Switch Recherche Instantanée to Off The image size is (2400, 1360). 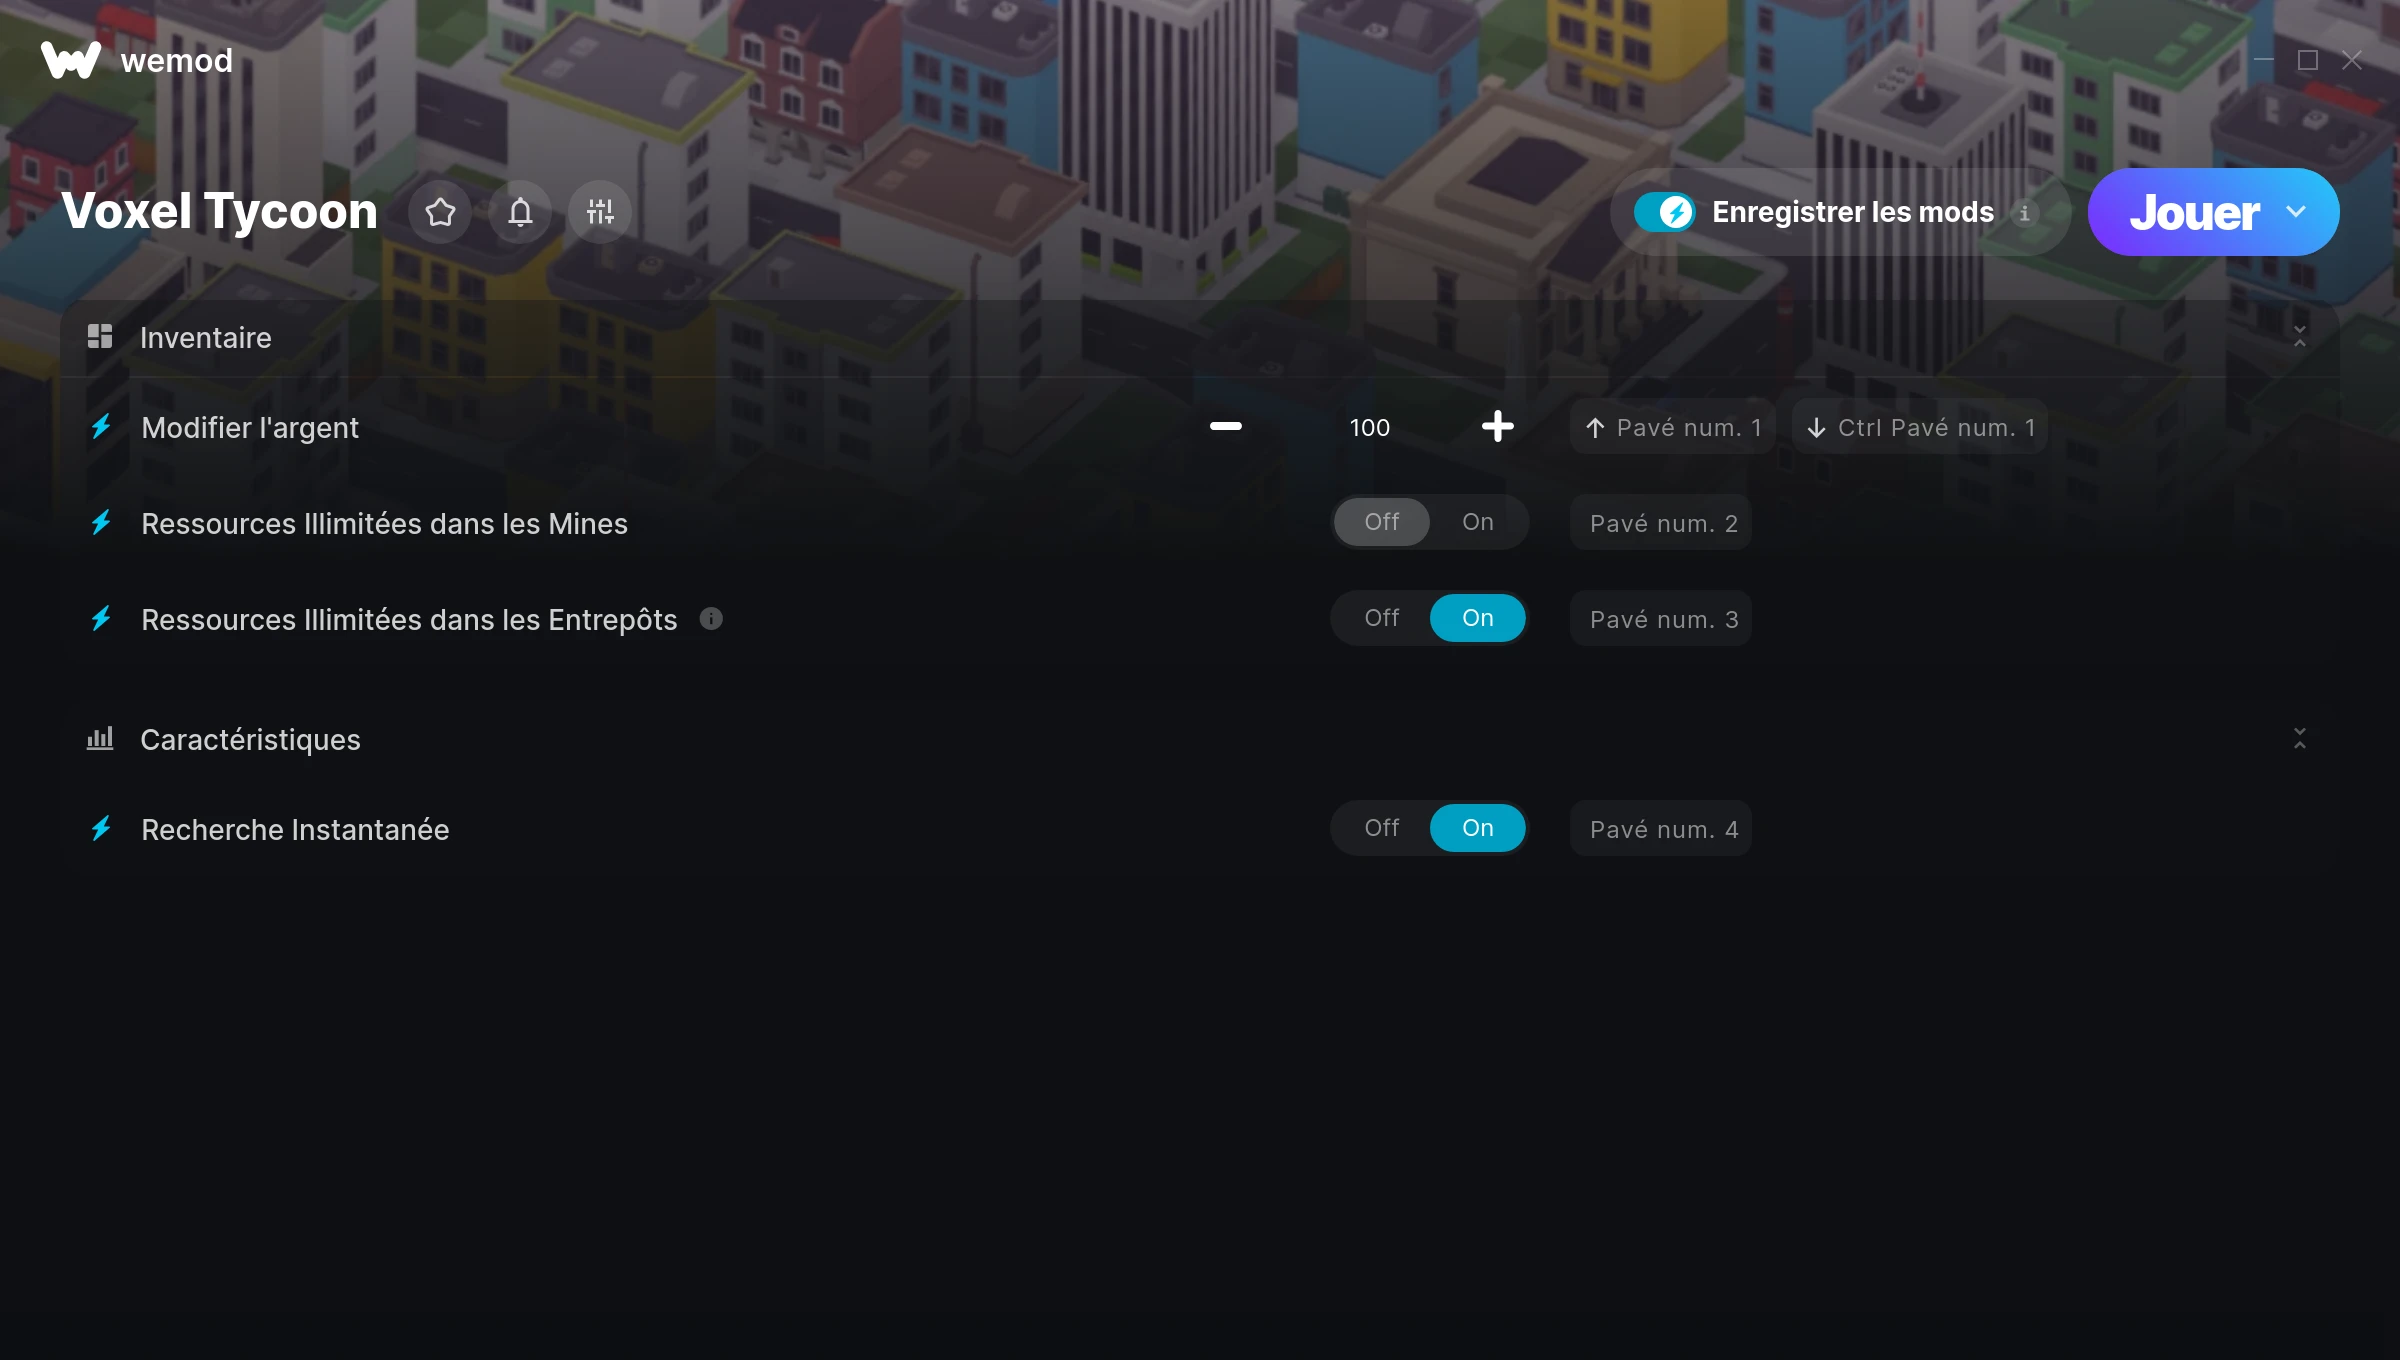click(1382, 828)
